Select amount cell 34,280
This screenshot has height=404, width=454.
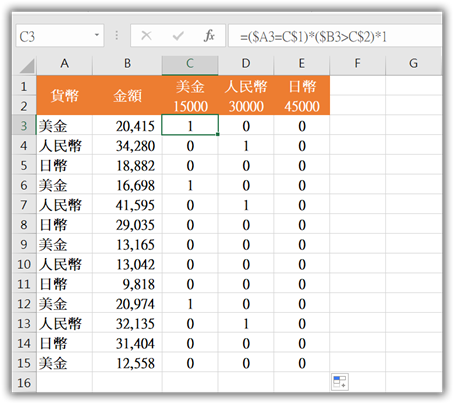[x=127, y=146]
